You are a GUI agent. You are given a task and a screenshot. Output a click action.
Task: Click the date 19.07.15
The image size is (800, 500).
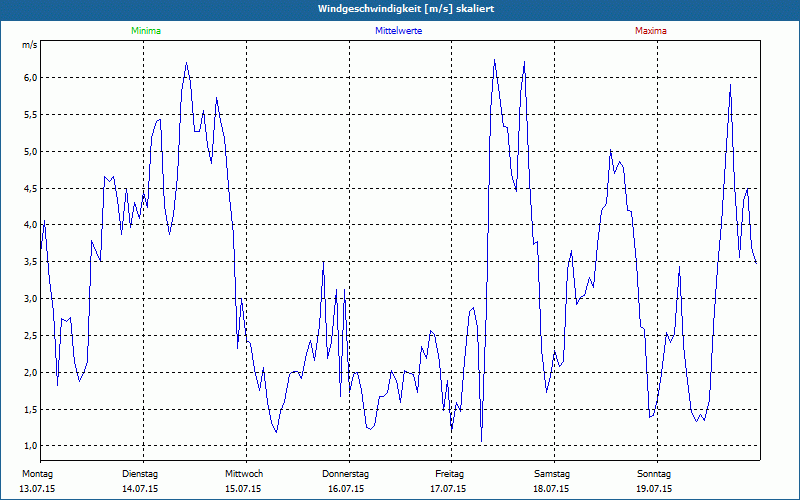(x=654, y=489)
